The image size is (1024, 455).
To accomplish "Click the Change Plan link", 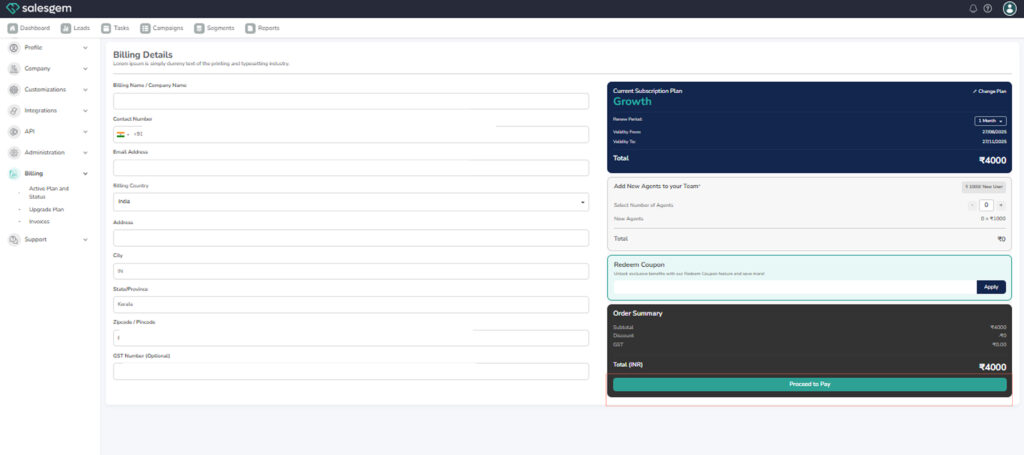I will click(x=989, y=91).
